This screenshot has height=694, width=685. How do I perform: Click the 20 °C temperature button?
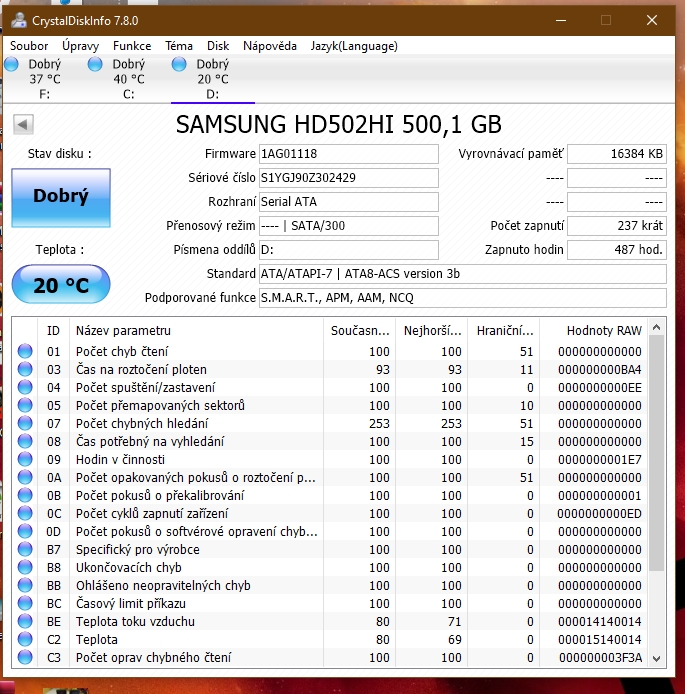coord(61,285)
